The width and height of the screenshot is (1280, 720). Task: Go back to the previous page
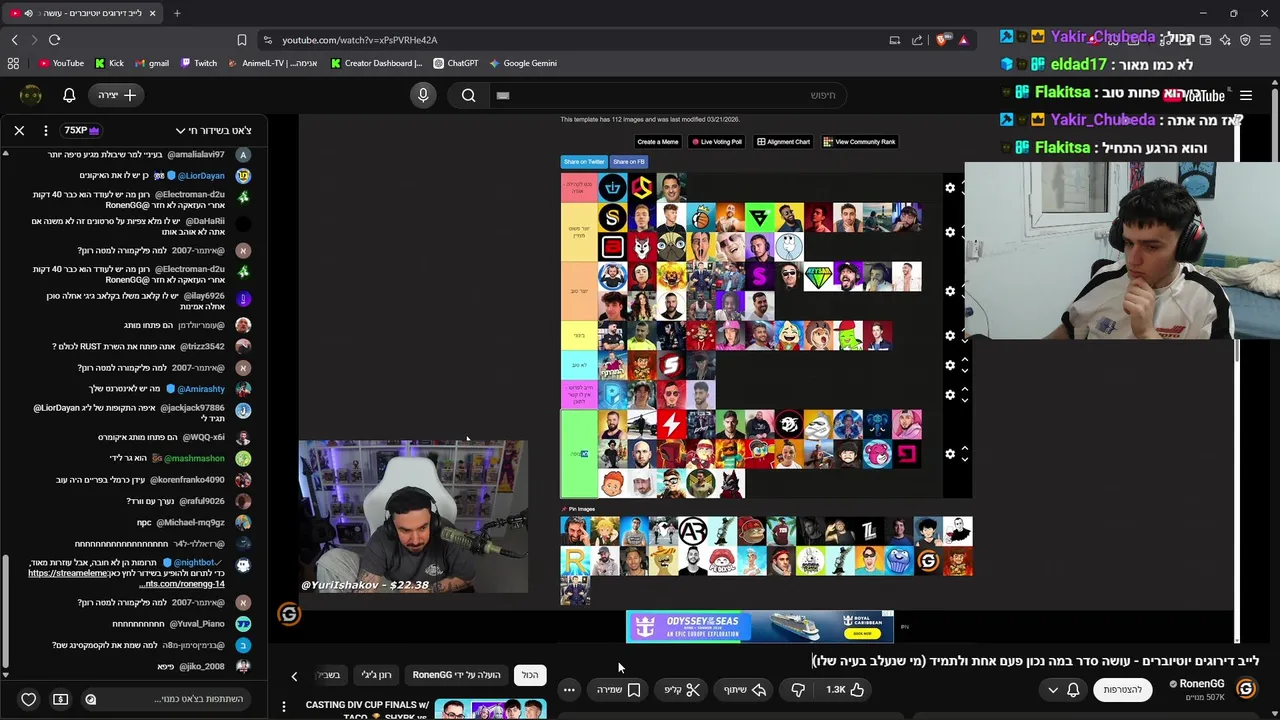14,40
